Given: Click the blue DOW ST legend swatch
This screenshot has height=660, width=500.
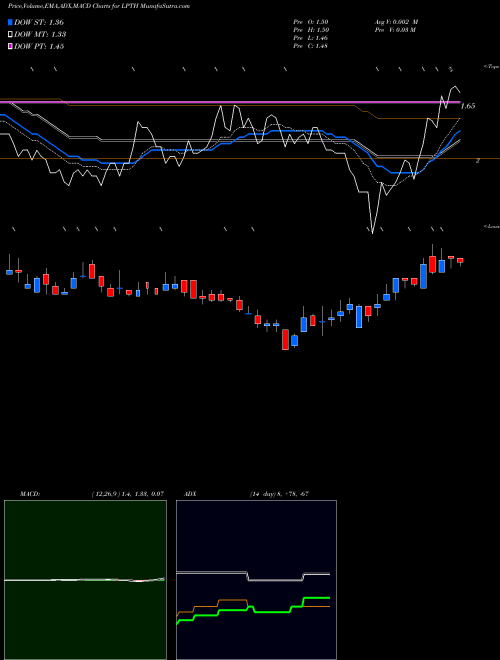Looking at the screenshot, I should [10, 22].
